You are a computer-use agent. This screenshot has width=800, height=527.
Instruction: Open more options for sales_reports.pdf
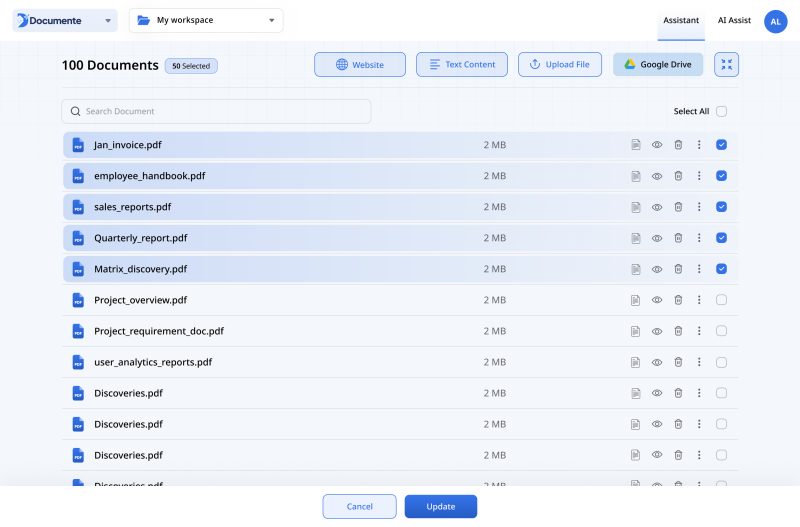pos(699,207)
